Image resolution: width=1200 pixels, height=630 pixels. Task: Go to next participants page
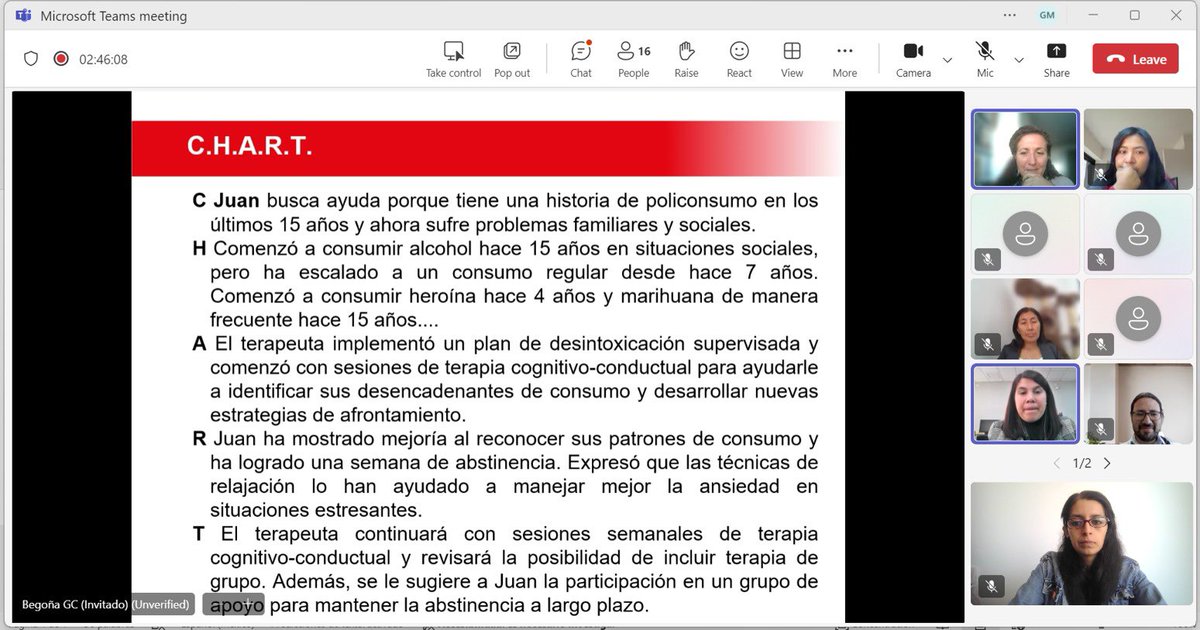coord(1107,463)
